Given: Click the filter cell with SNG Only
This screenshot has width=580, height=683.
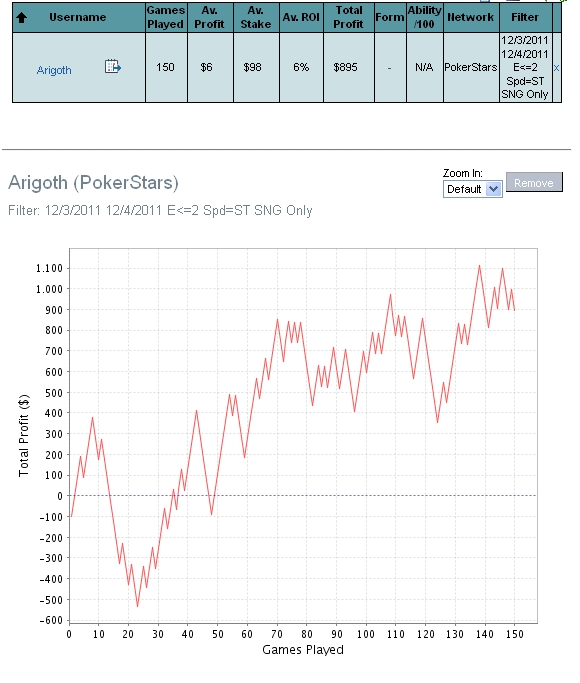Looking at the screenshot, I should (x=525, y=68).
